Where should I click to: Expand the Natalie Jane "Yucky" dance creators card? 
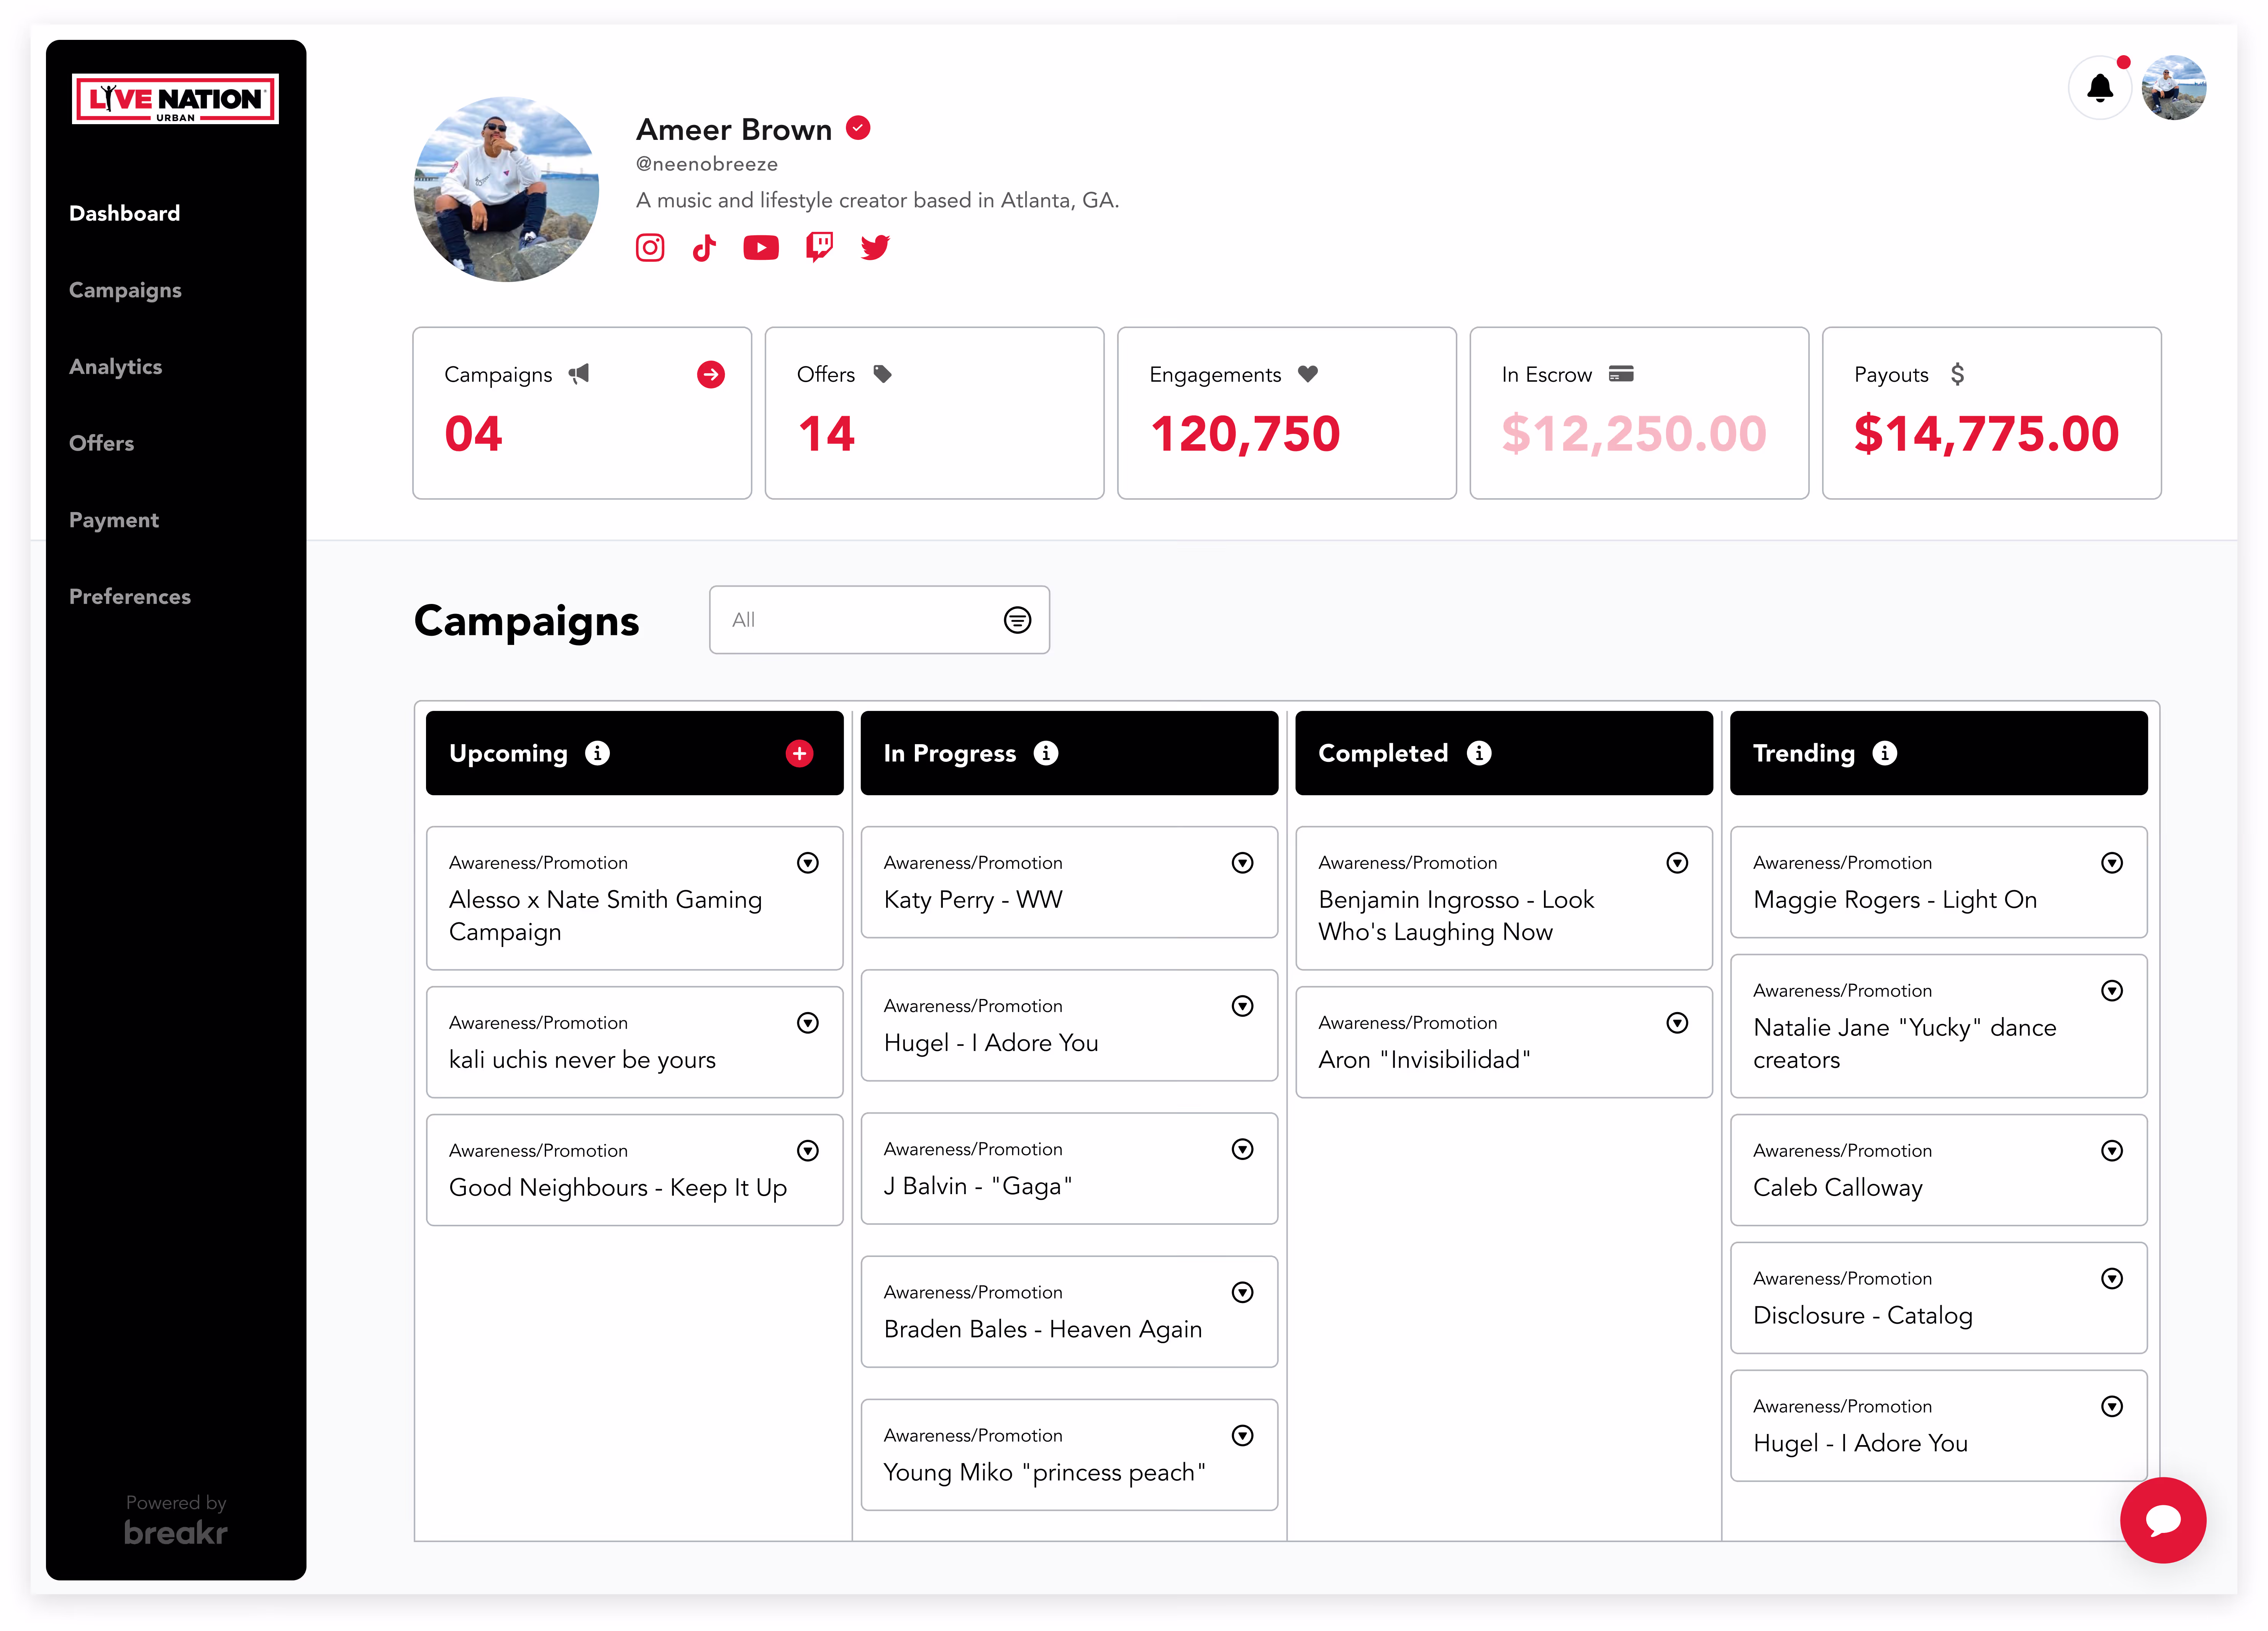click(x=2112, y=991)
